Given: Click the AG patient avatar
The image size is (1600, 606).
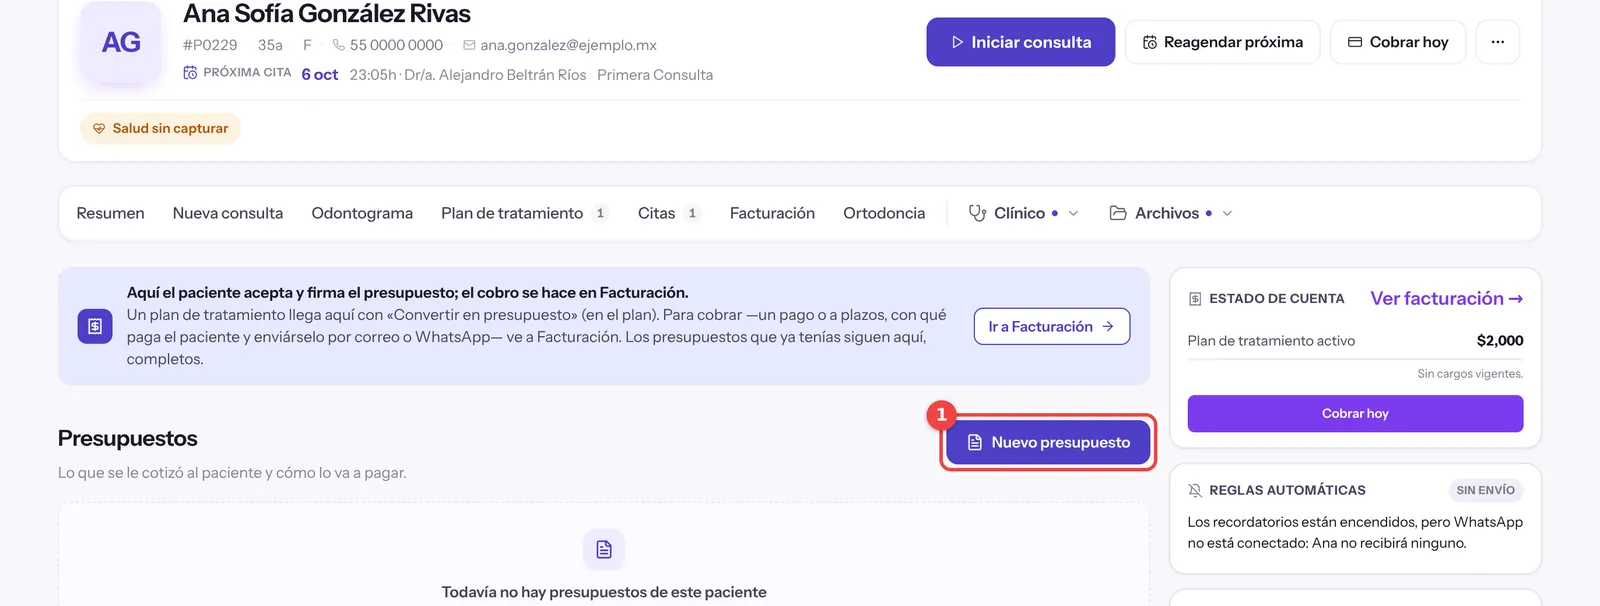Looking at the screenshot, I should pos(121,43).
